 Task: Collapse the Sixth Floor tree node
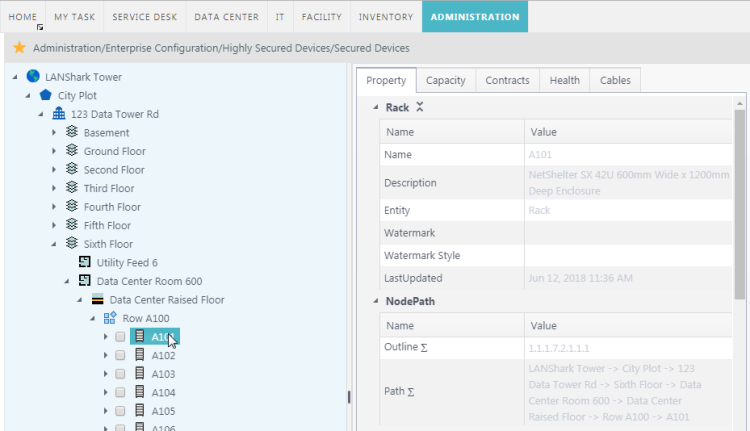tap(54, 244)
